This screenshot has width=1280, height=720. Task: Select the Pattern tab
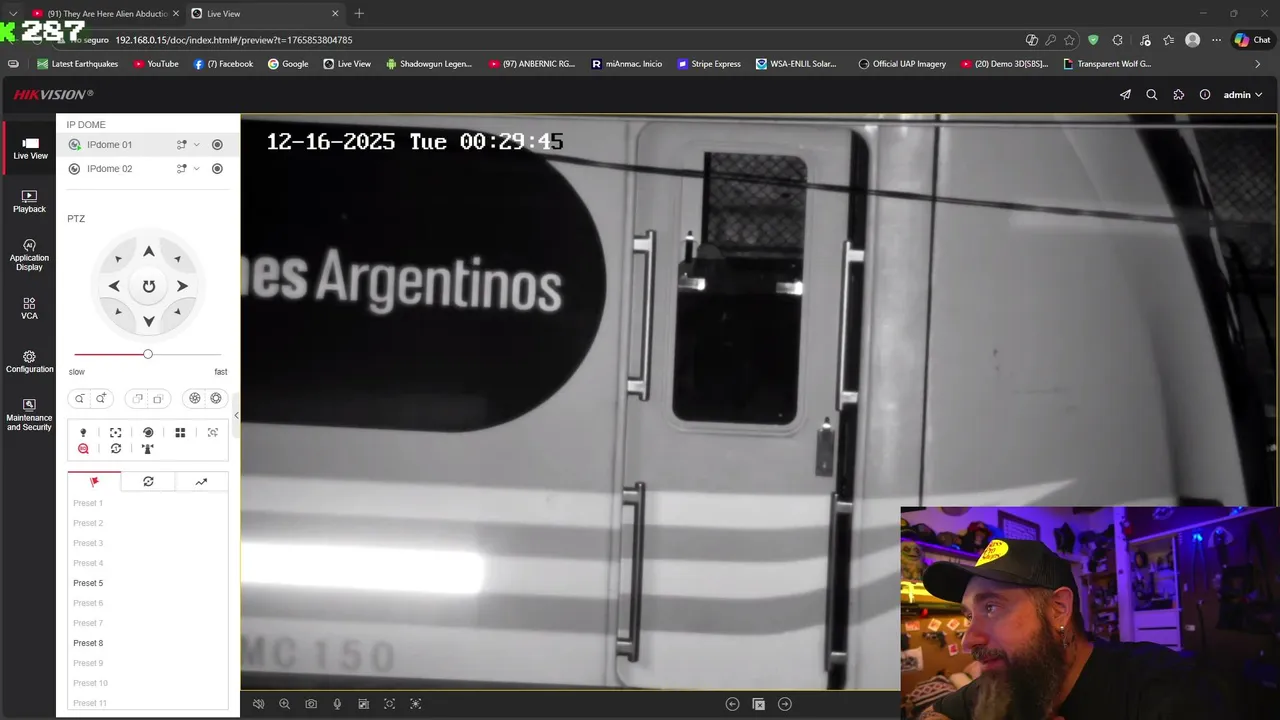point(201,482)
